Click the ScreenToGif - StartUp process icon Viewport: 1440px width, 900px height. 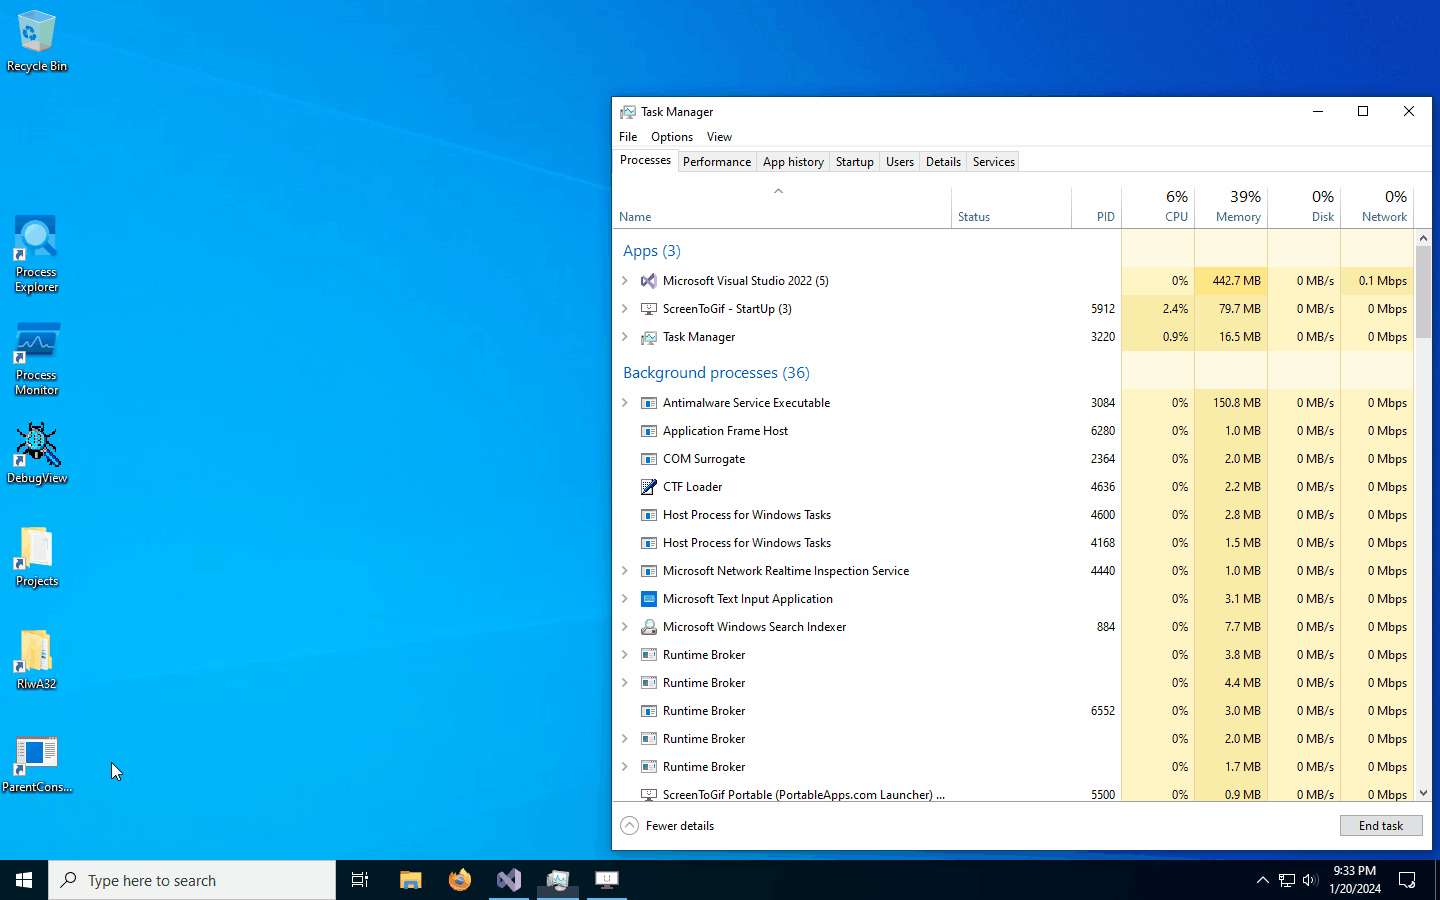tap(649, 309)
